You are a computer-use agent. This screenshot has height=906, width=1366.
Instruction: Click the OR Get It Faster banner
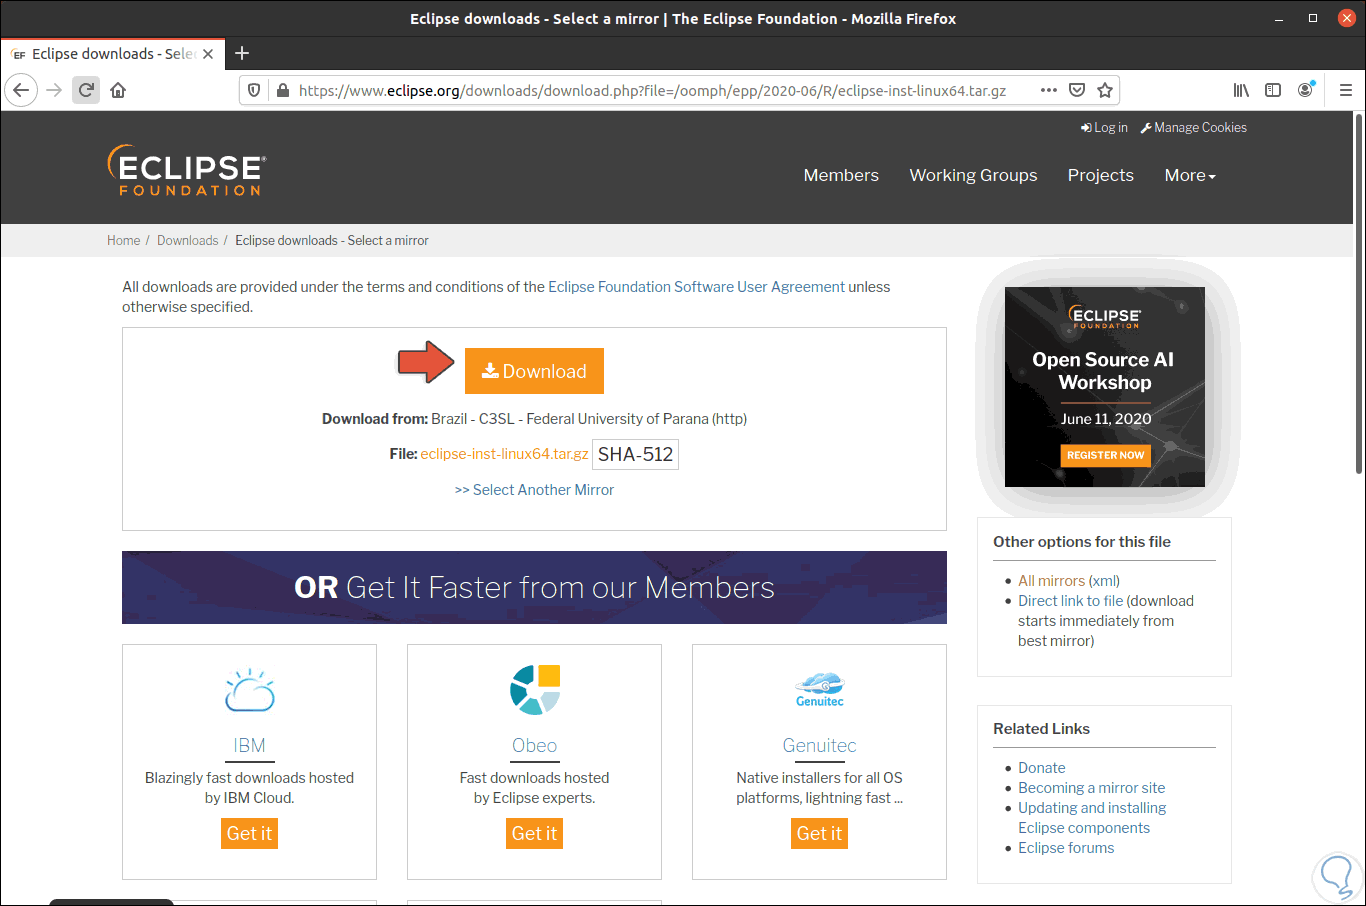(534, 588)
